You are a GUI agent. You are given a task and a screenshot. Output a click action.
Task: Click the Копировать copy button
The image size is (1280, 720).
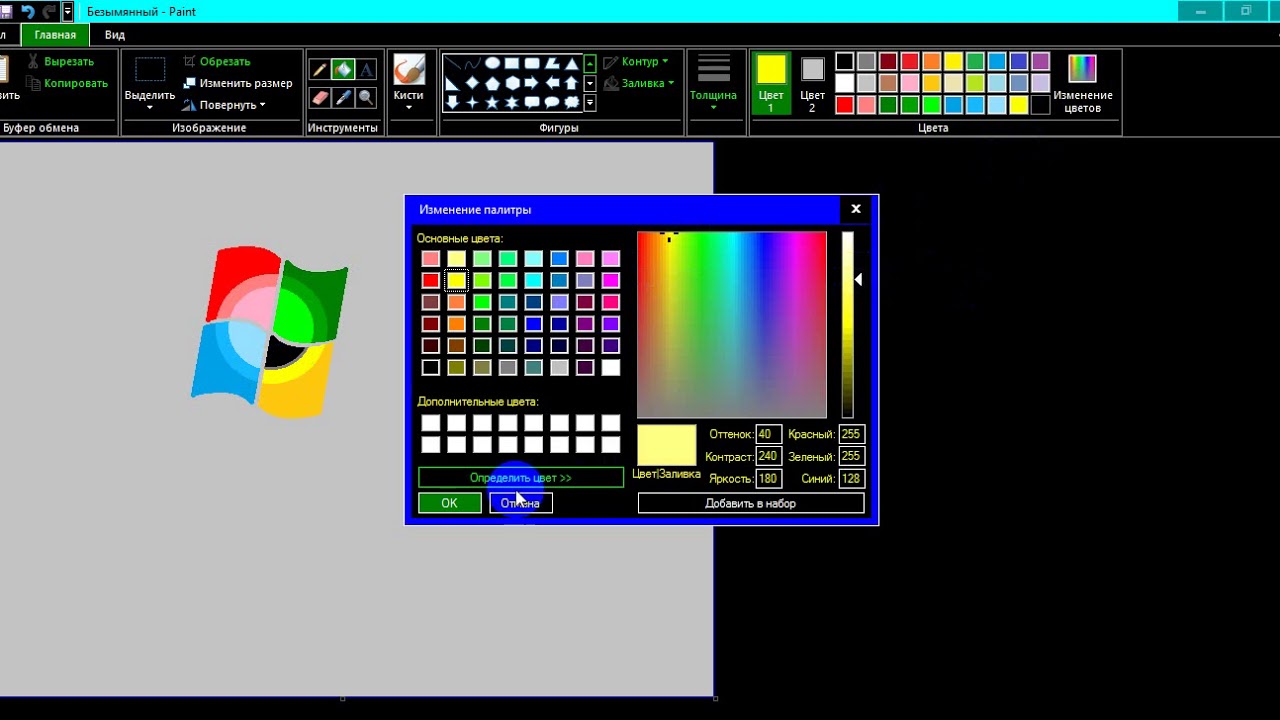click(67, 83)
